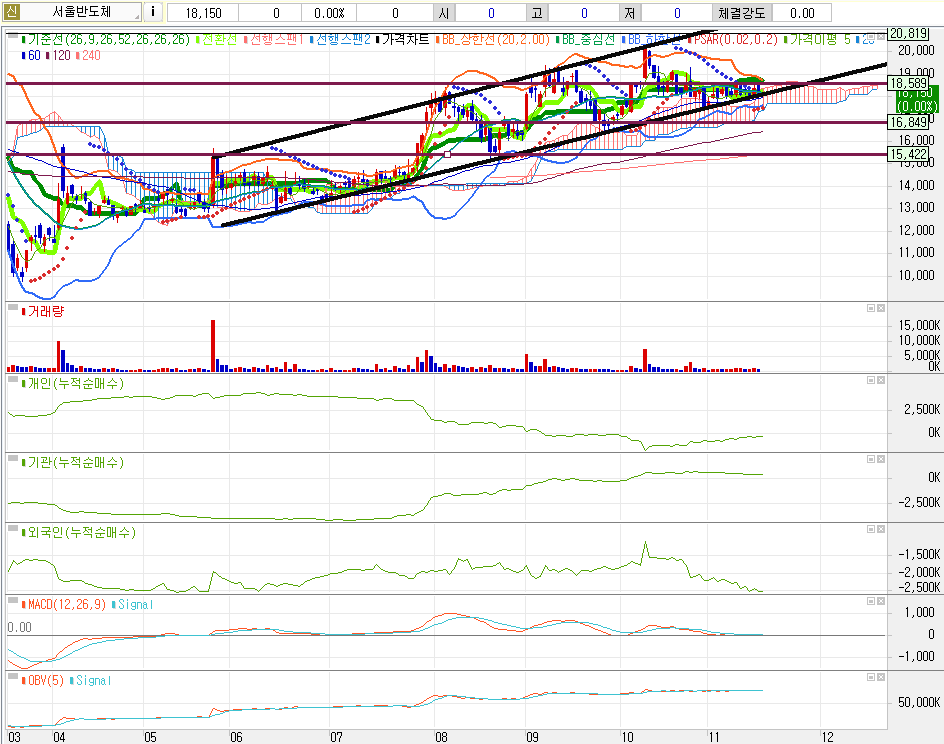Click the 20,819 price tag
Screen dimensions: 944x744
(x=908, y=34)
